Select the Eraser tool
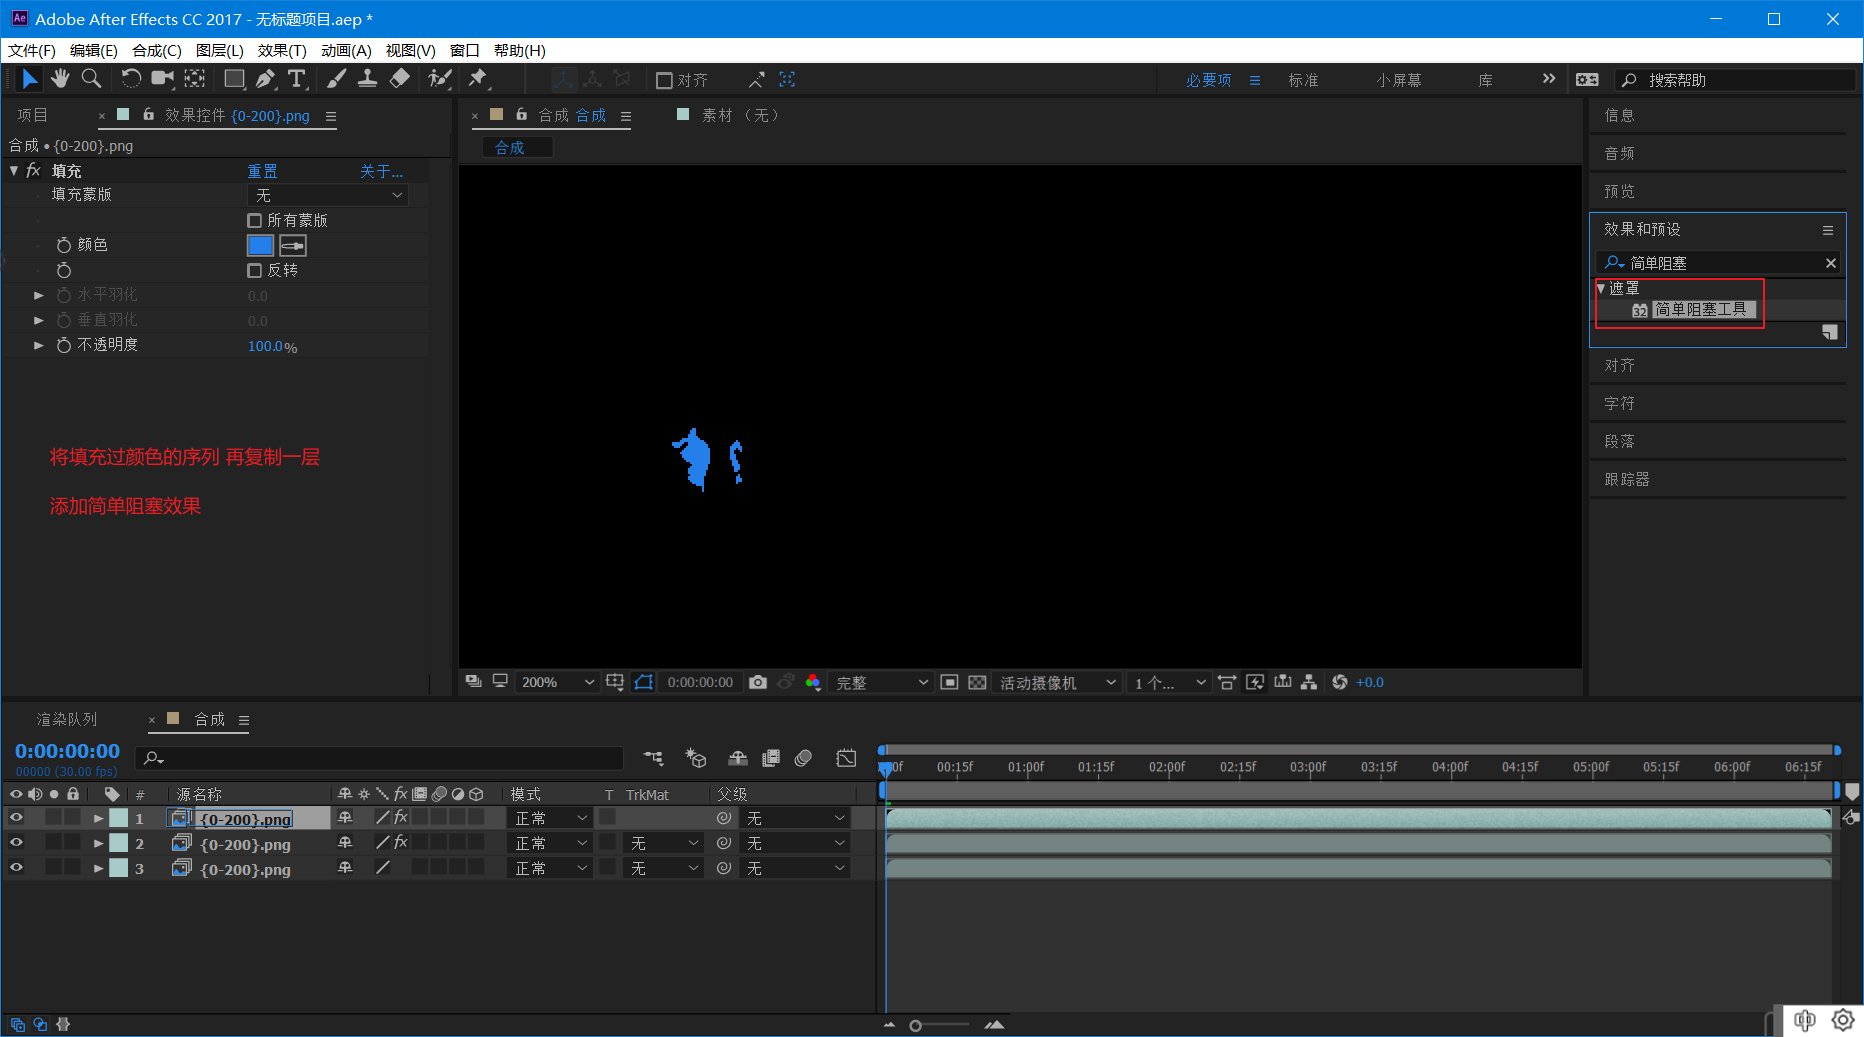 (x=400, y=79)
